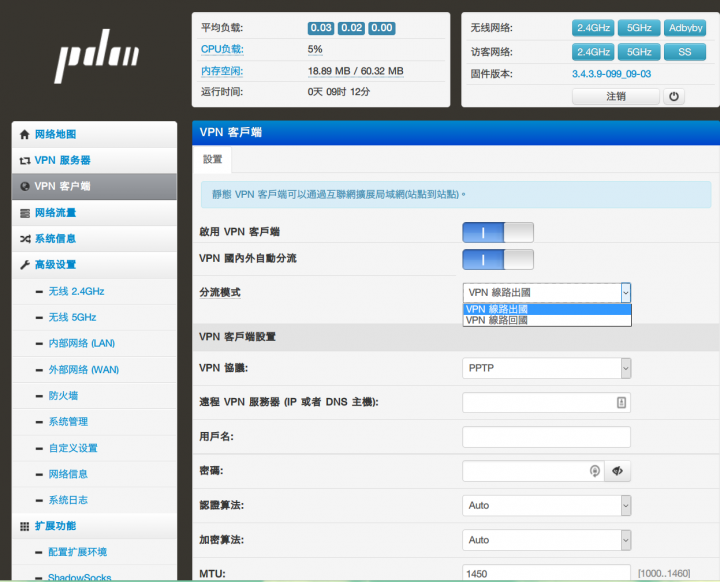Click the list icon beside 网络流量

coord(25,213)
